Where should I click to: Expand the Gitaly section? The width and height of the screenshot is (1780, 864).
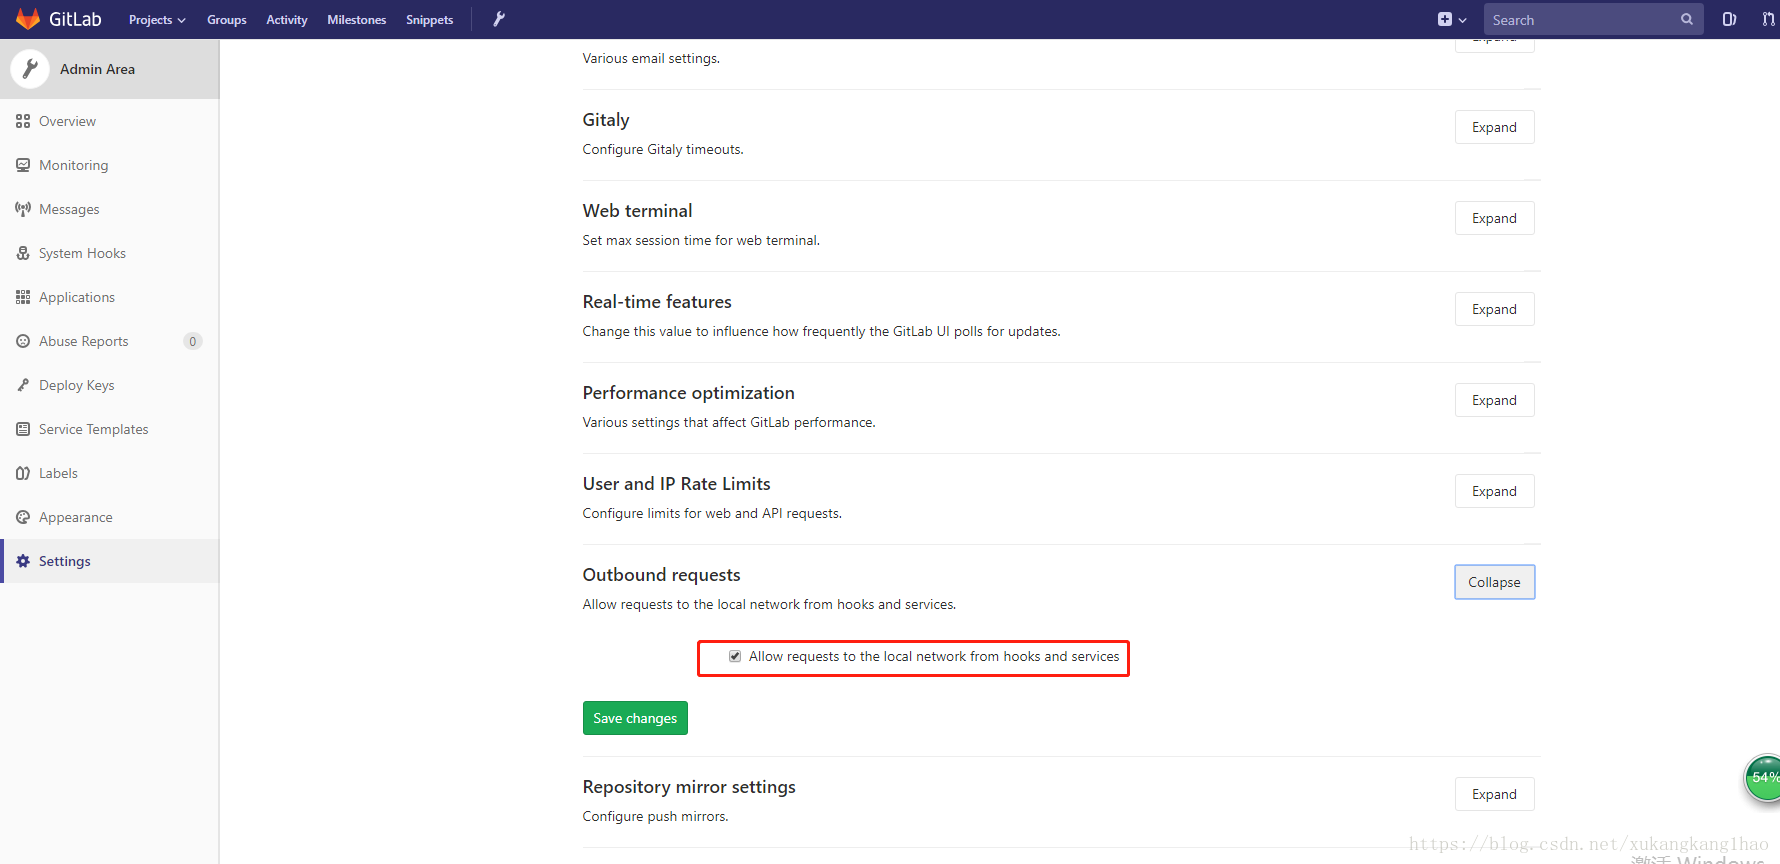tap(1494, 127)
